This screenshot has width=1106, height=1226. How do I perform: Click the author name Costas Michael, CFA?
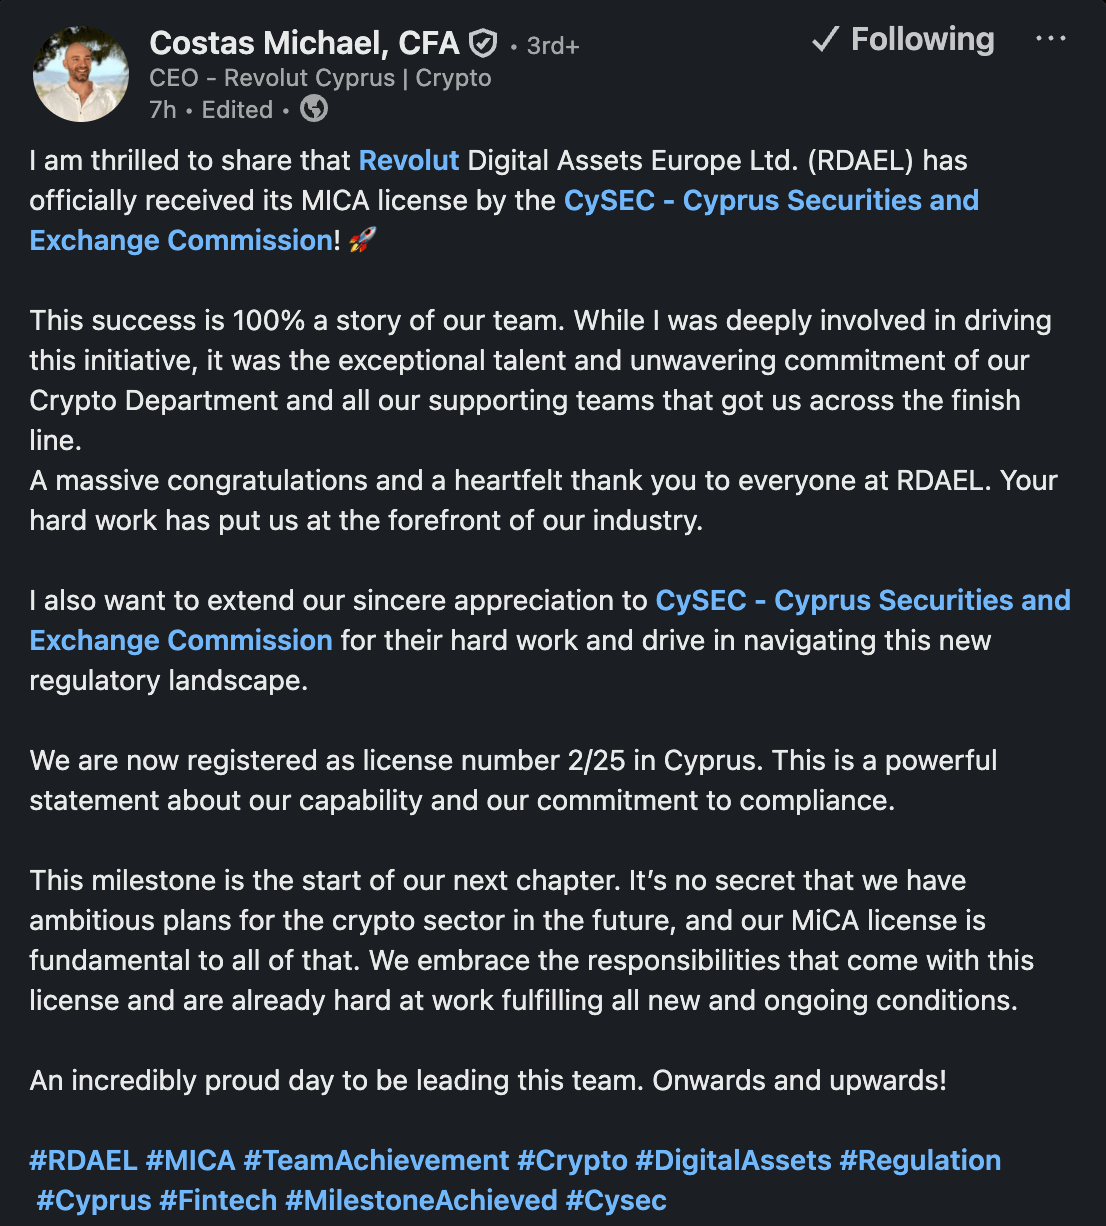[304, 43]
